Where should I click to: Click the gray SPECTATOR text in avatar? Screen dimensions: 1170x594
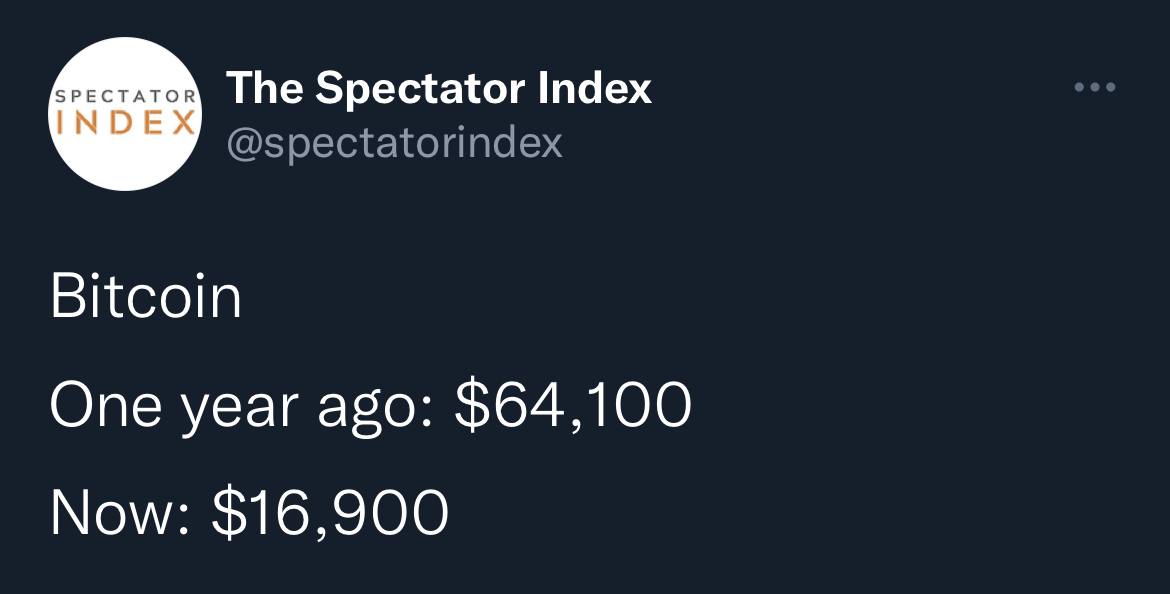click(x=125, y=97)
